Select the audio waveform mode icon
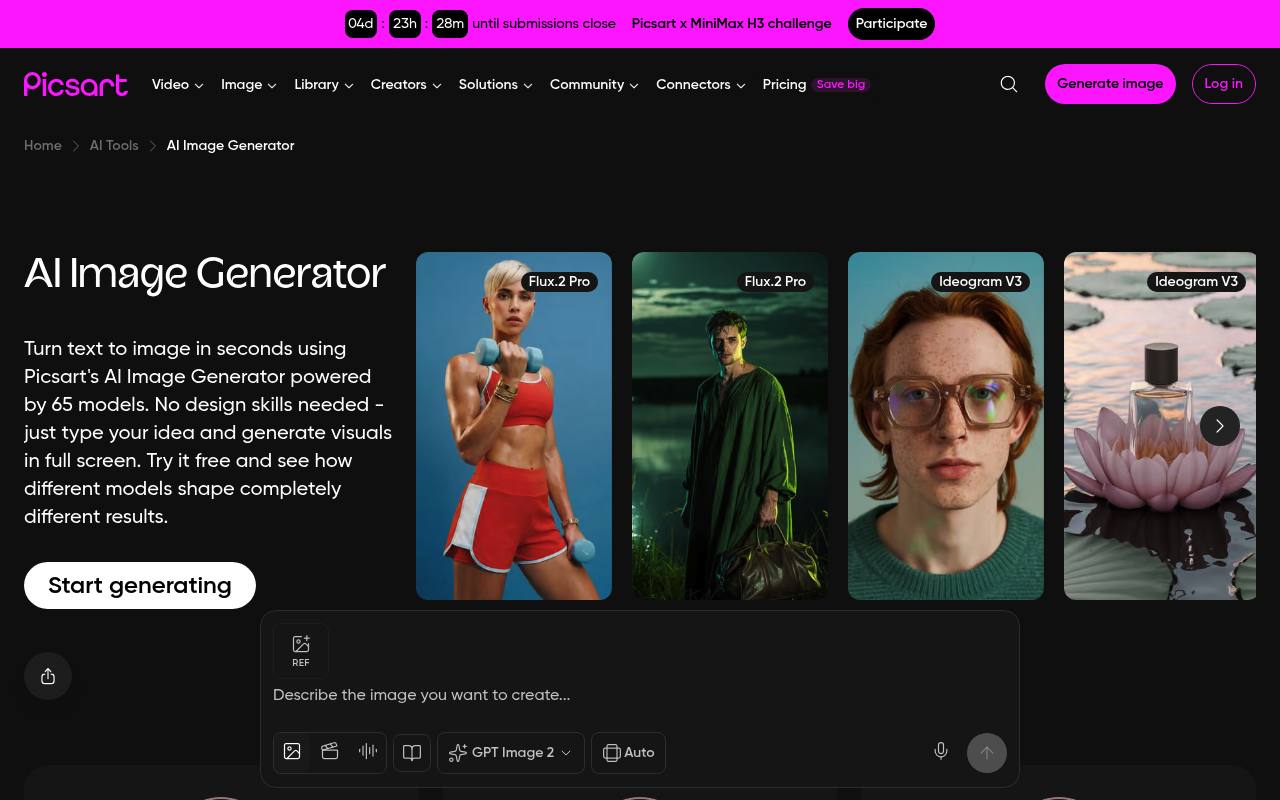 [x=368, y=751]
